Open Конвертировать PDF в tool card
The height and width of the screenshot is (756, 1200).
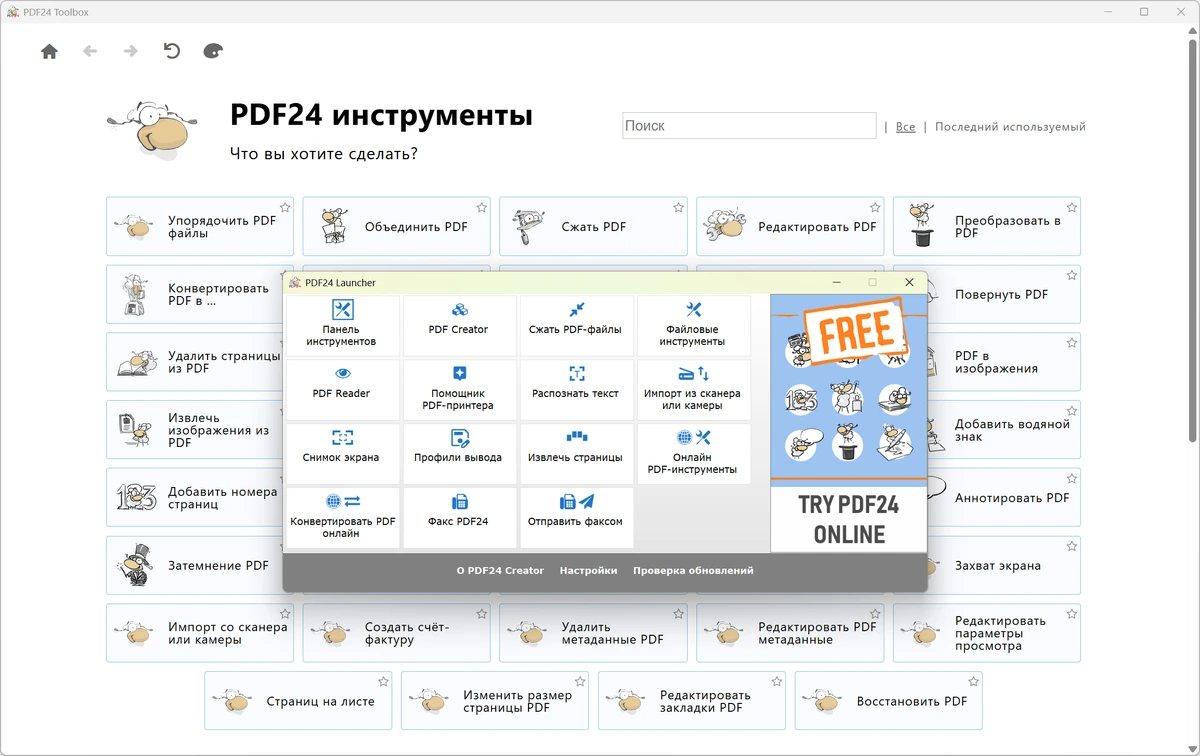click(194, 294)
